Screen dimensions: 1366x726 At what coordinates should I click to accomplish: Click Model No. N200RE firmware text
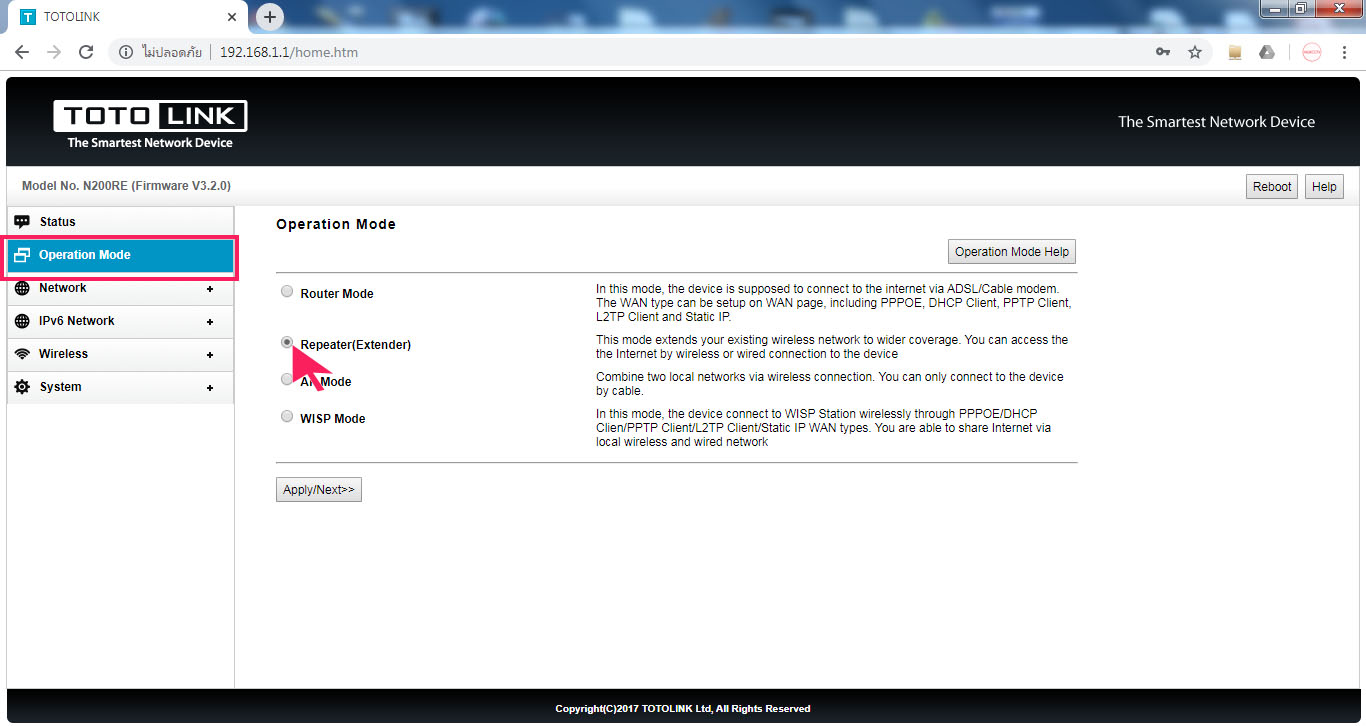(x=126, y=186)
